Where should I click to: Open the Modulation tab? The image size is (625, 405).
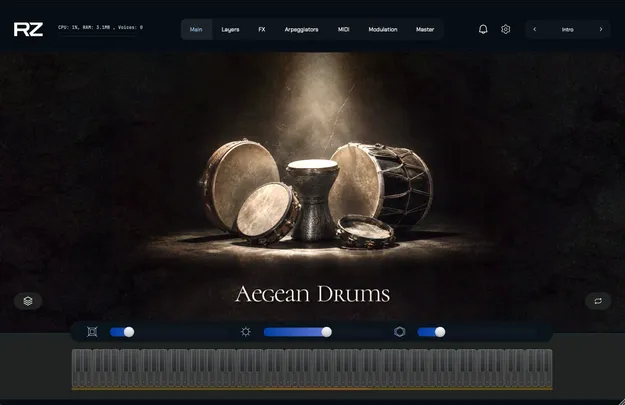click(x=383, y=29)
